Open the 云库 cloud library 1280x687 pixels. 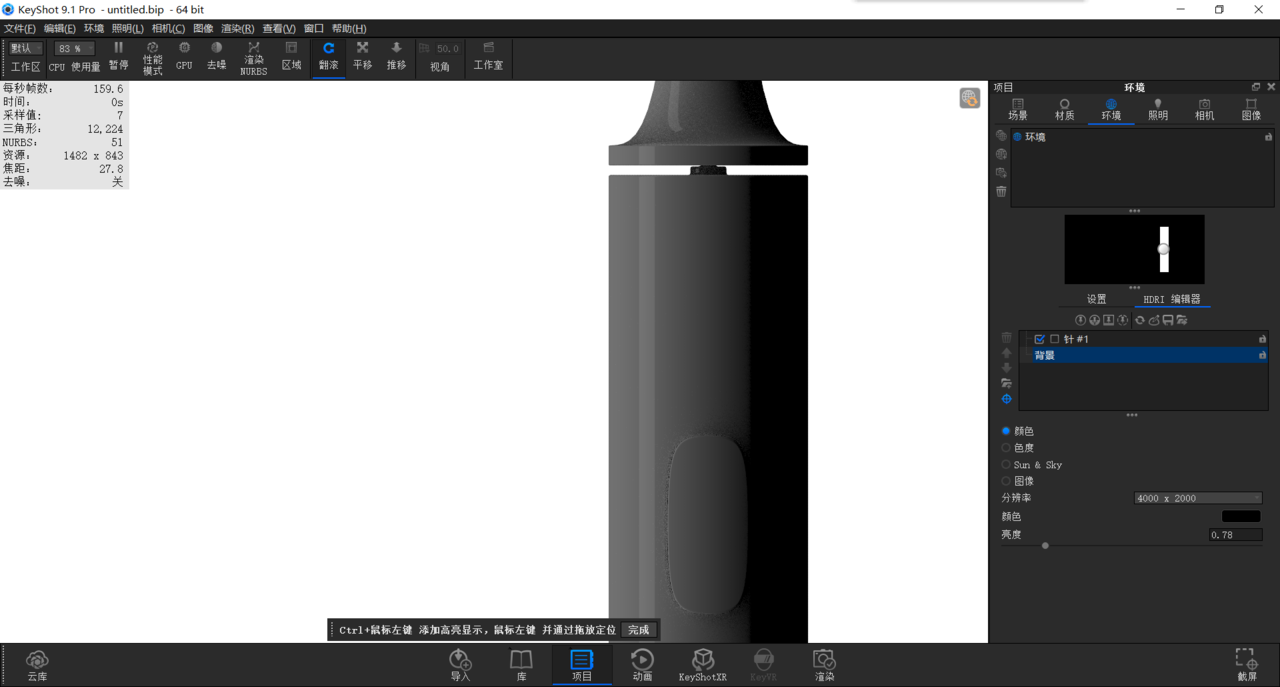coord(37,665)
